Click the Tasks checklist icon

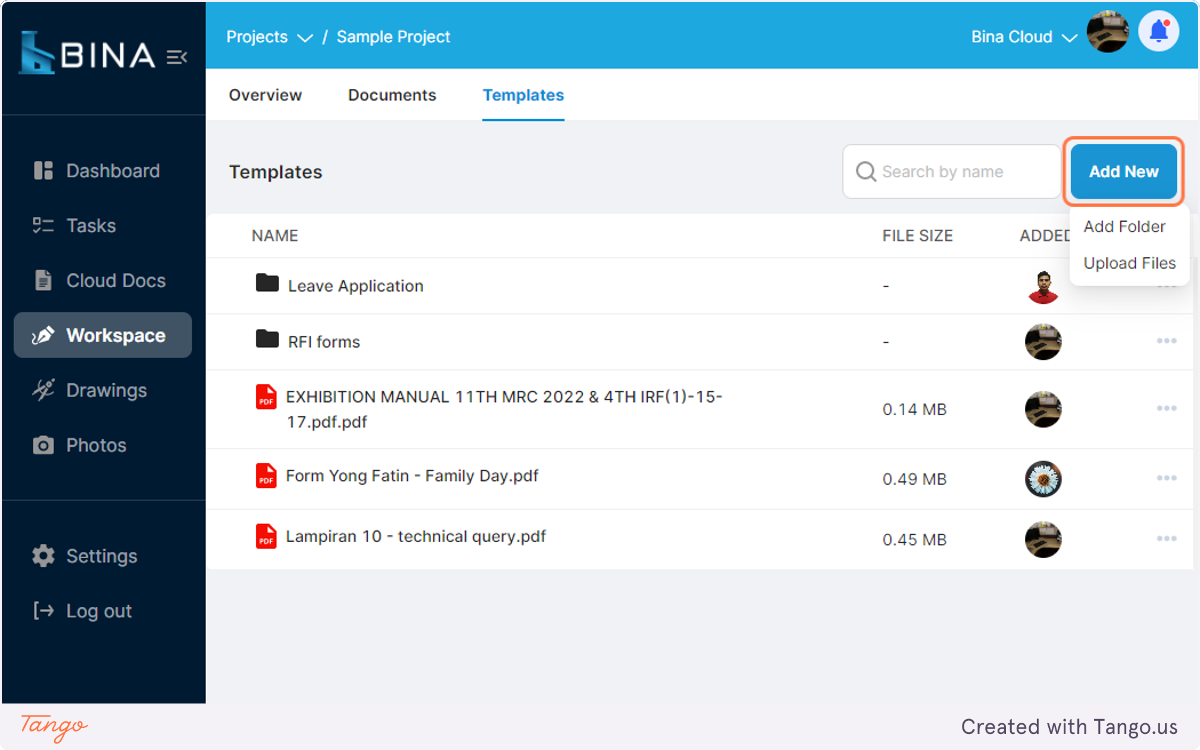(43, 226)
